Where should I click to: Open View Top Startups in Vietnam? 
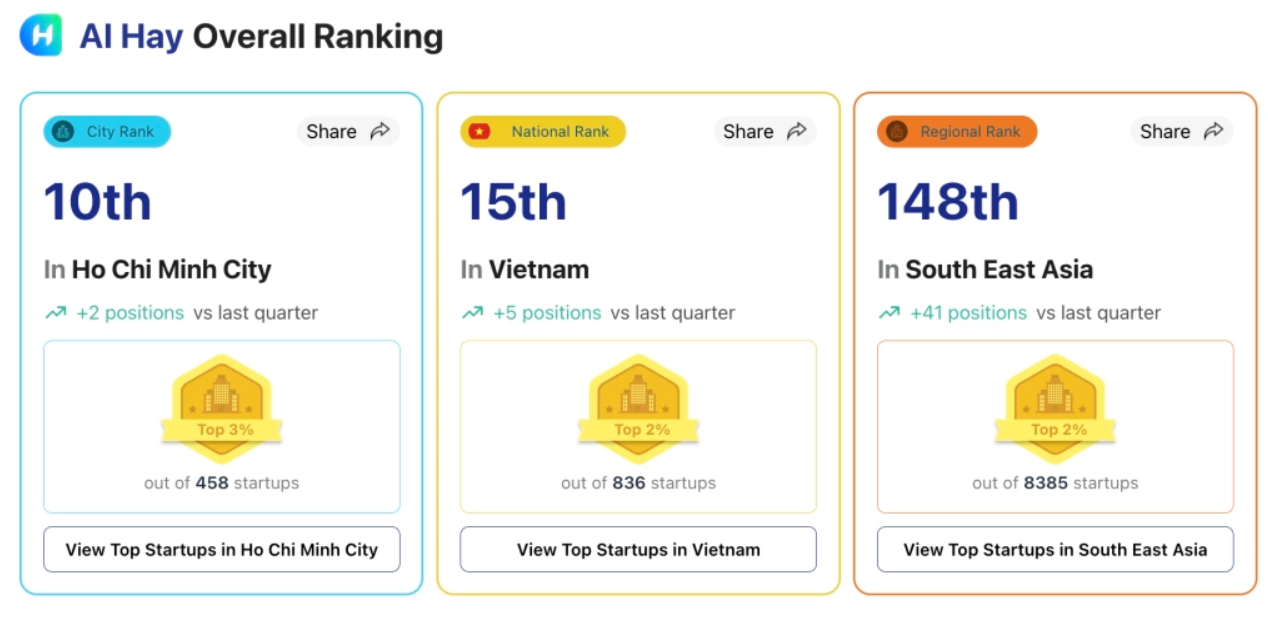[638, 550]
